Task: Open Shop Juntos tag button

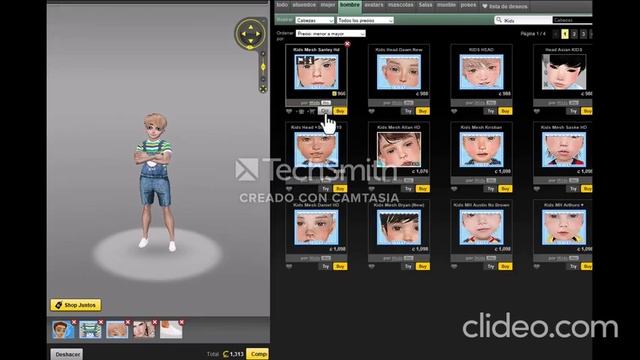Action: point(76,305)
